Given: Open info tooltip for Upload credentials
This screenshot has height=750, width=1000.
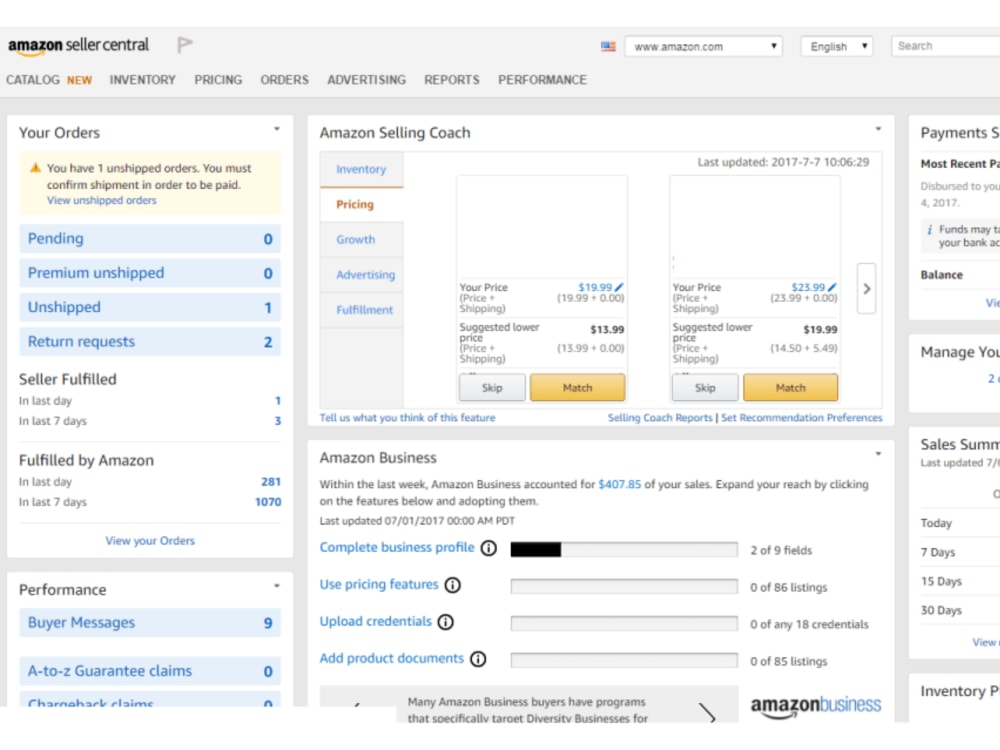Looking at the screenshot, I should pyautogui.click(x=445, y=622).
